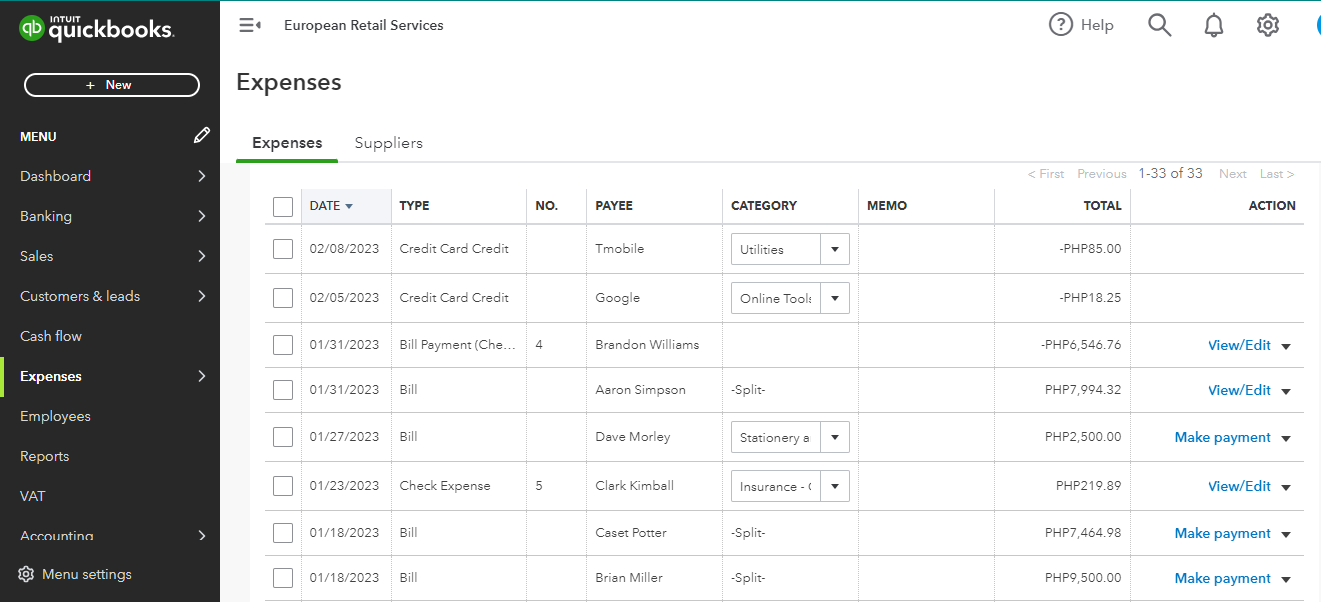
Task: Open View/Edit for Brandon Williams payment
Action: (1239, 345)
